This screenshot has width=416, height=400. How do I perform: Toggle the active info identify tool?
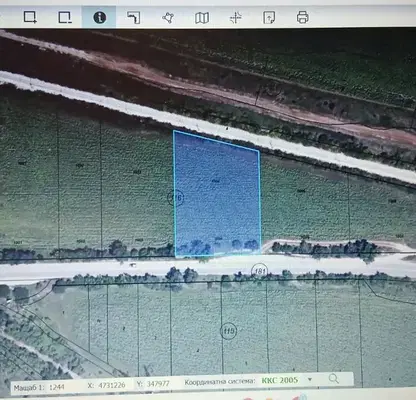[99, 17]
